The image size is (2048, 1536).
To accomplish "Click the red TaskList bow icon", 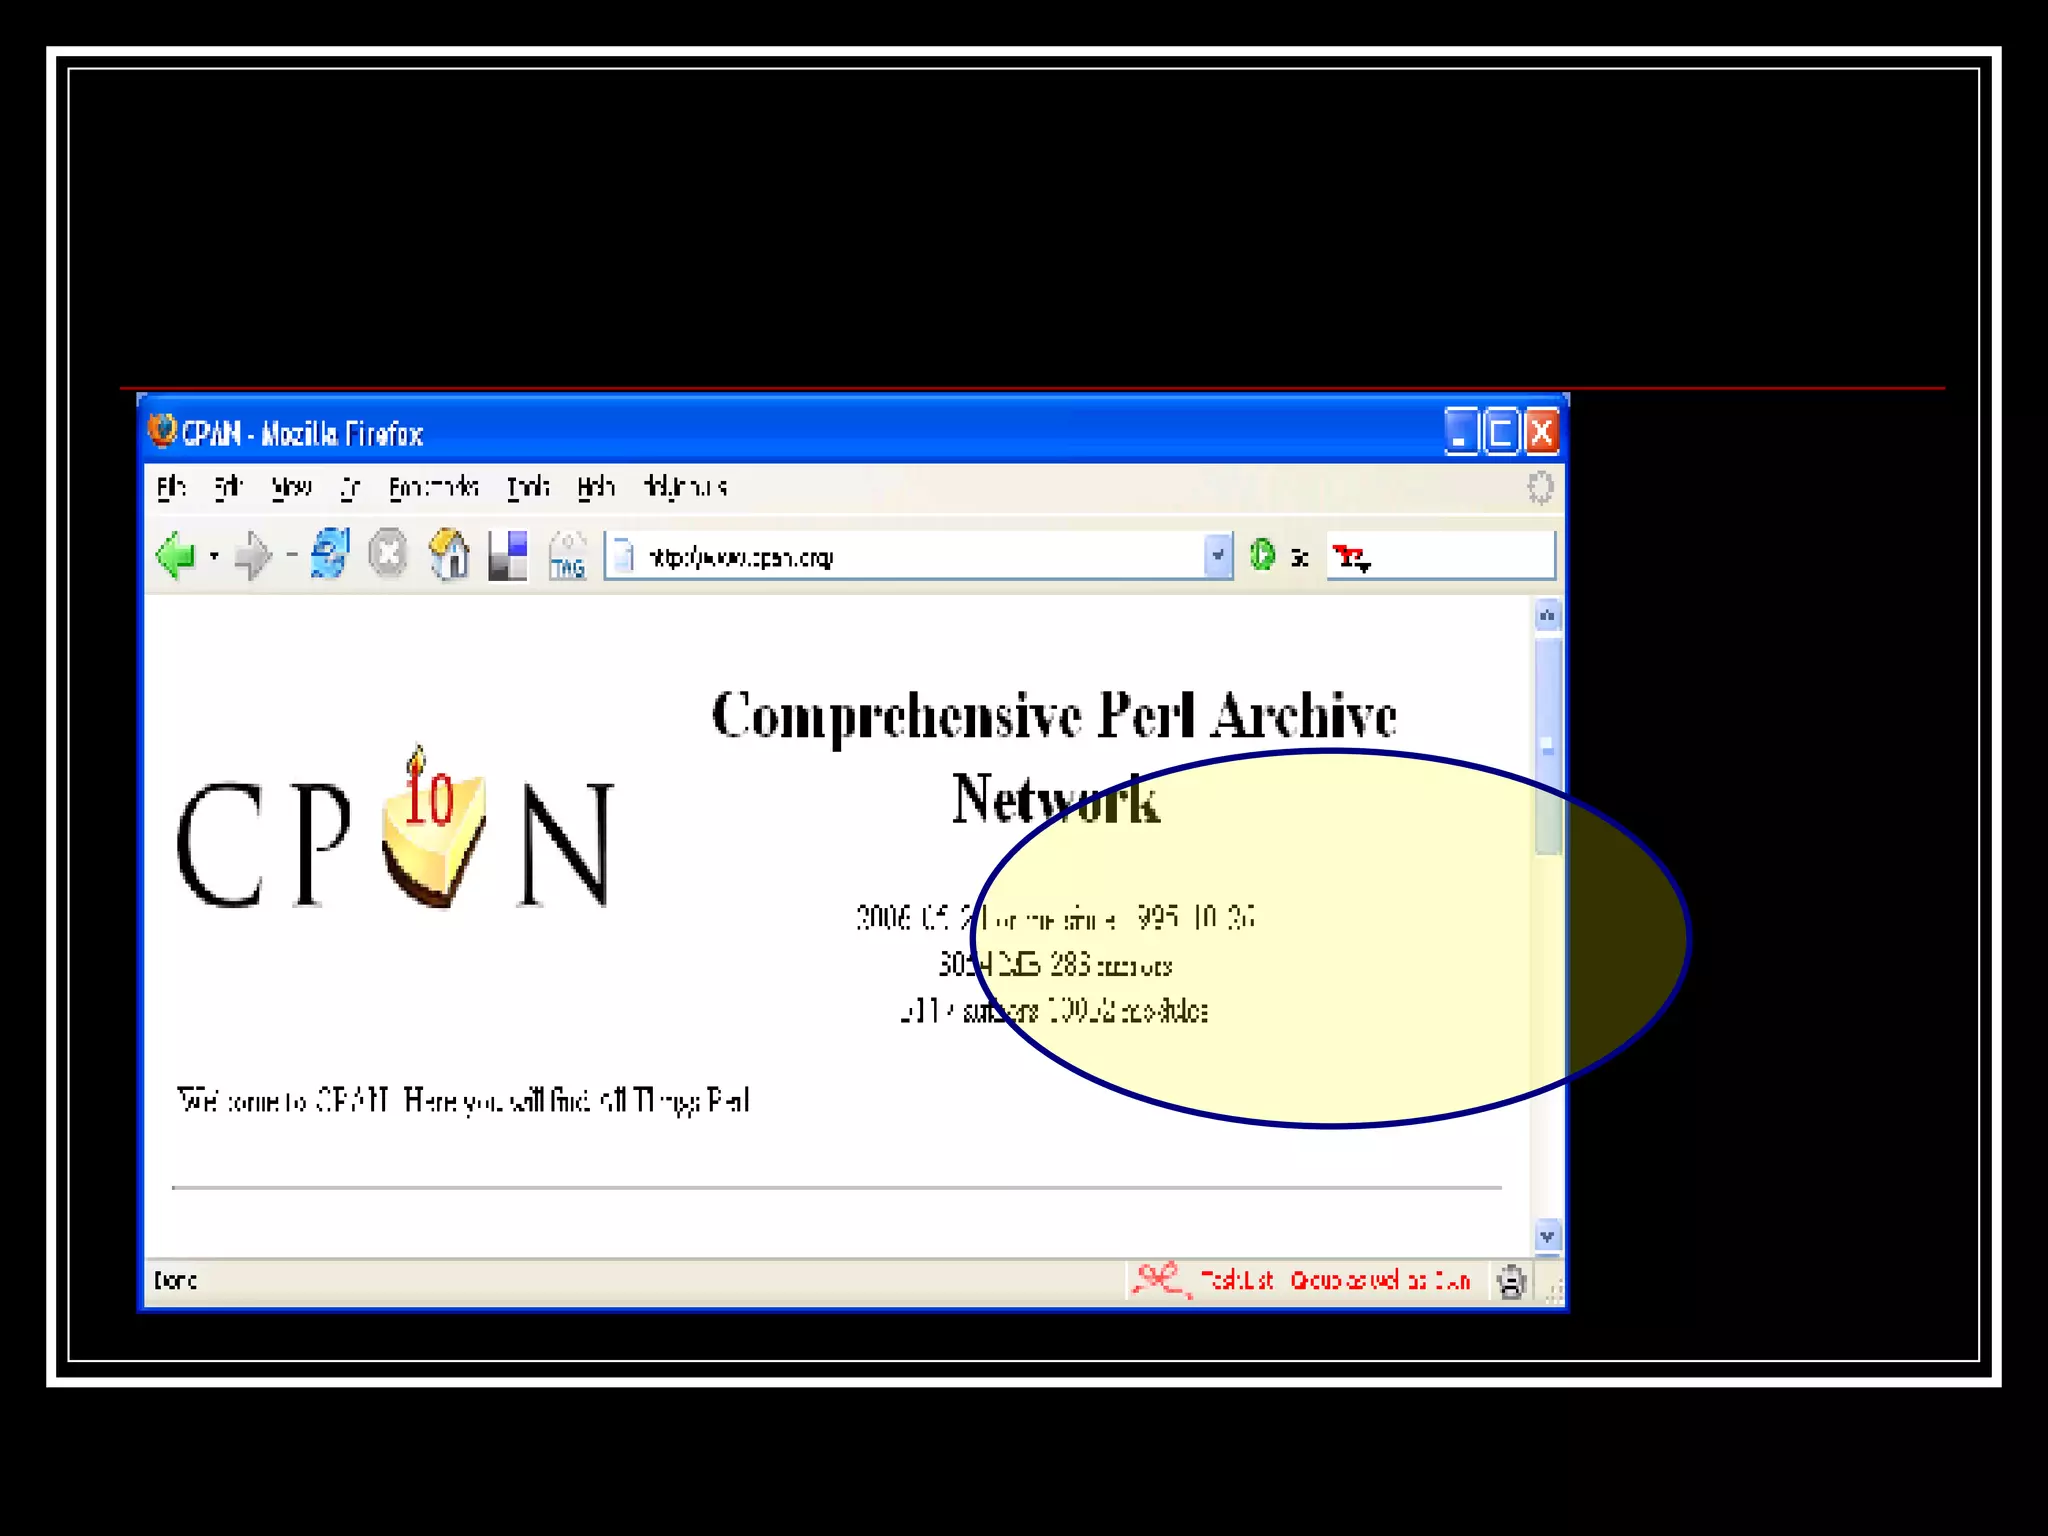I will (1160, 1279).
